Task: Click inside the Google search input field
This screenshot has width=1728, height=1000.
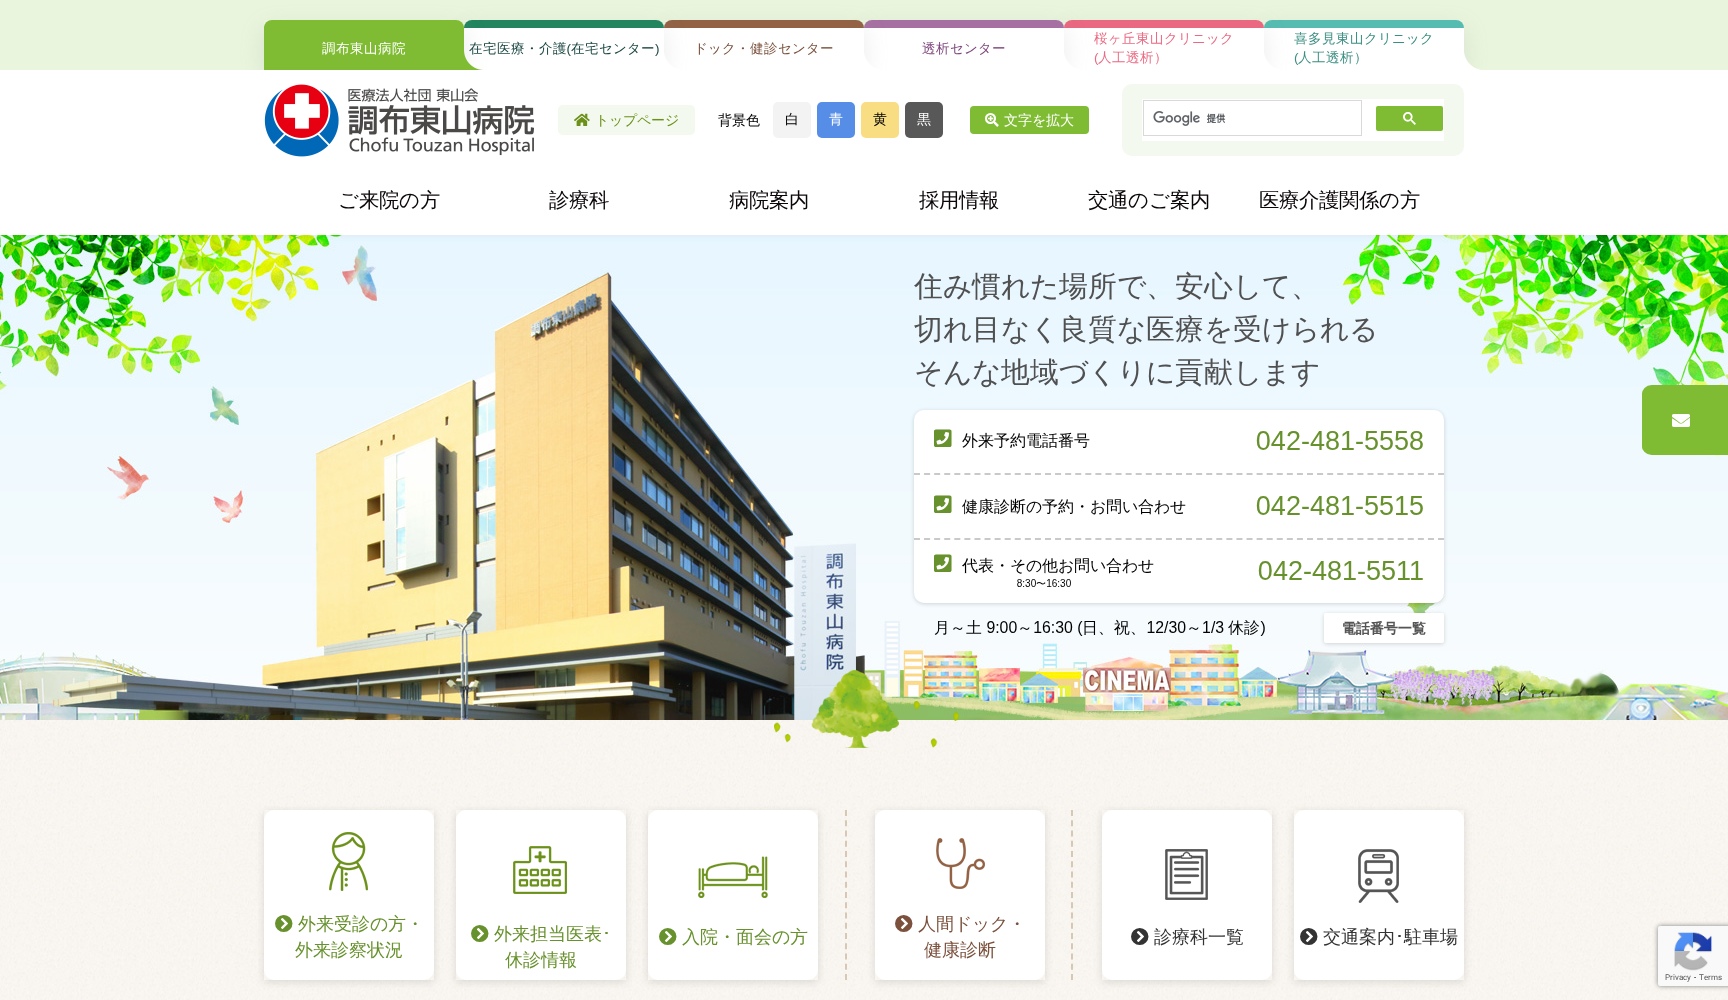Action: pyautogui.click(x=1251, y=118)
